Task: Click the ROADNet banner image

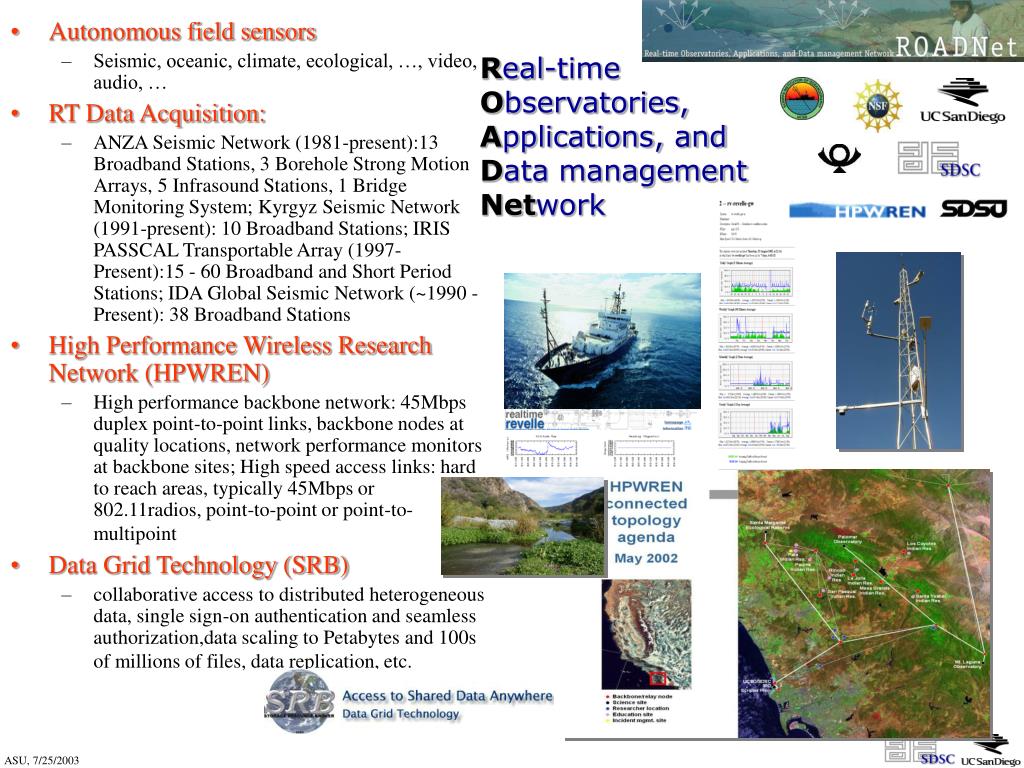Action: pyautogui.click(x=833, y=31)
